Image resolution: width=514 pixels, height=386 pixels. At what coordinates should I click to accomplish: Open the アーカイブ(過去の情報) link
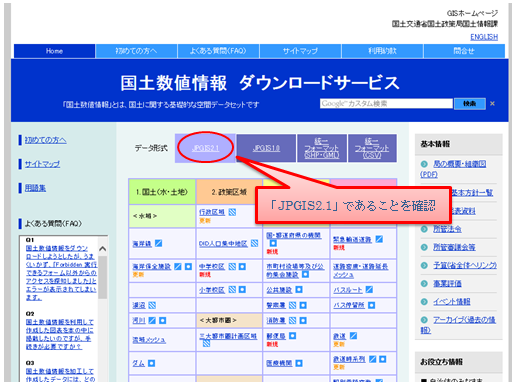458,325
